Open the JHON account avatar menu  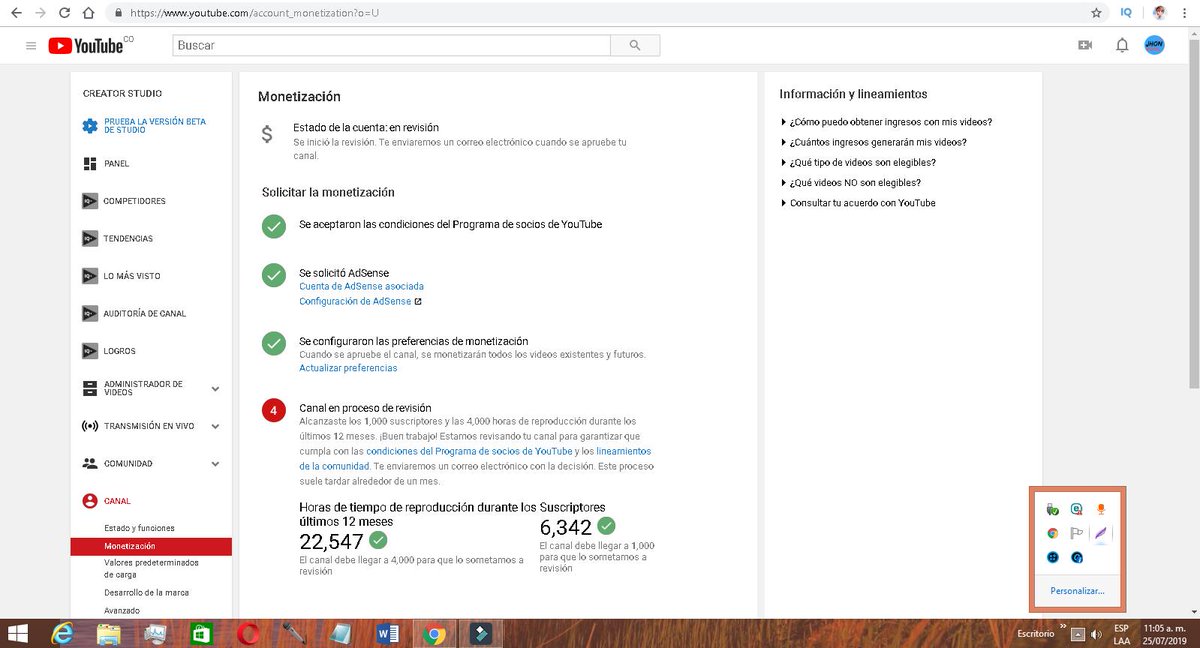(x=1155, y=45)
